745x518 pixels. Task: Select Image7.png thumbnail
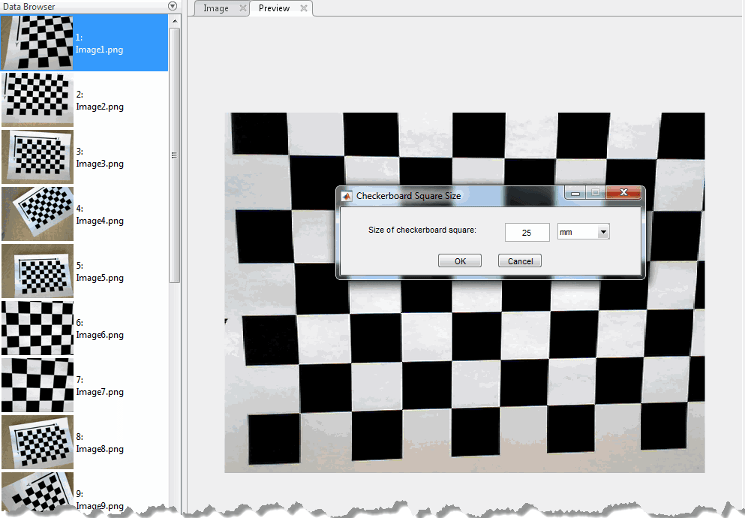[37, 385]
